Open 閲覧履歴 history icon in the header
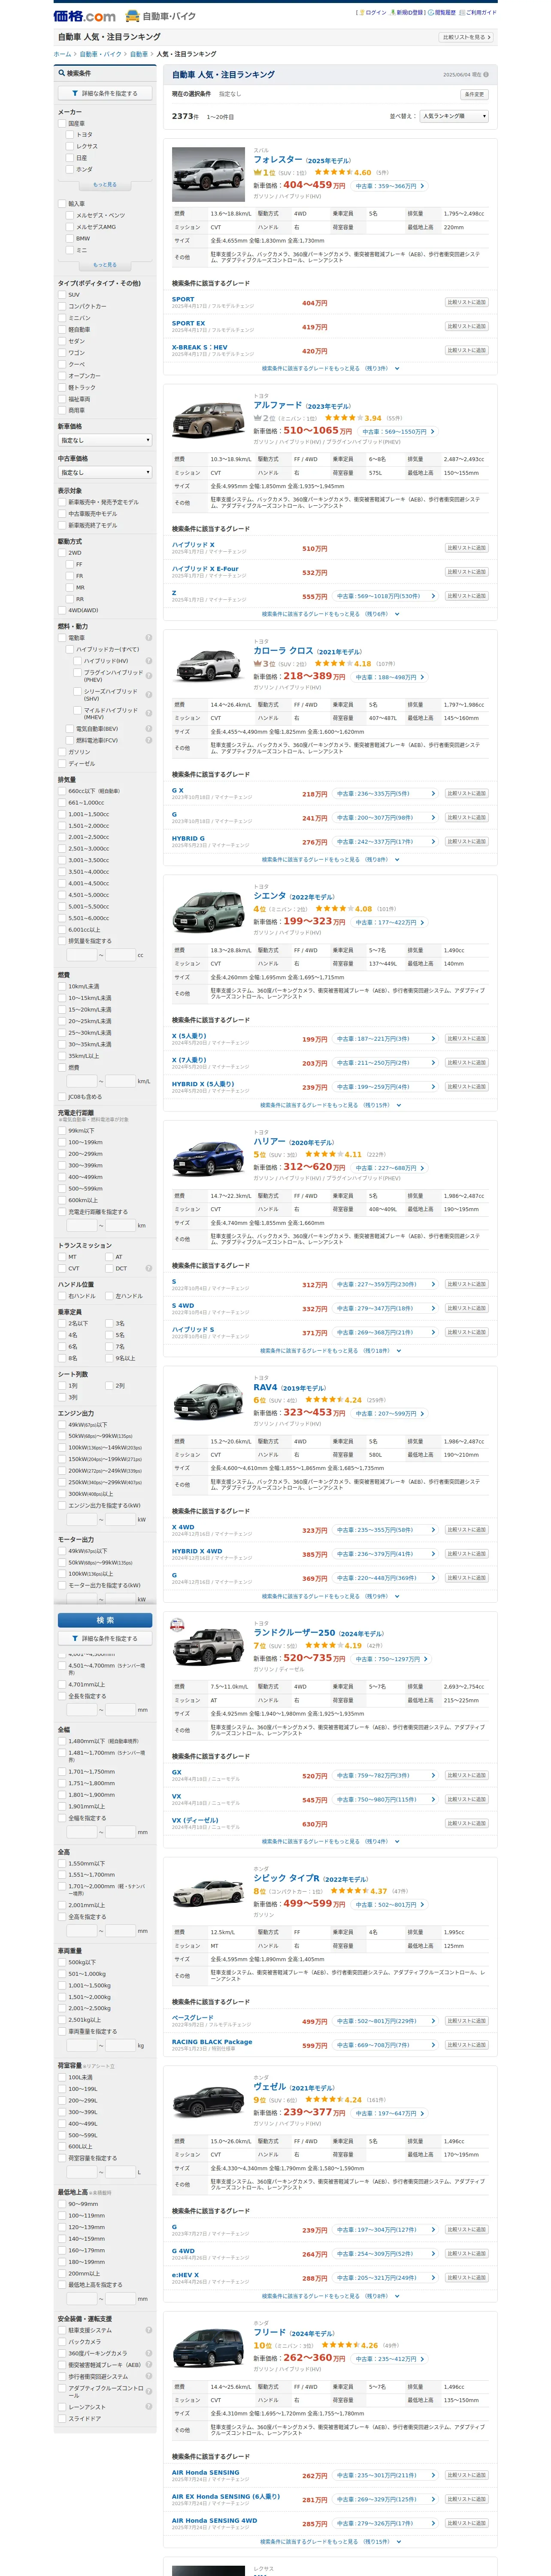 431,13
